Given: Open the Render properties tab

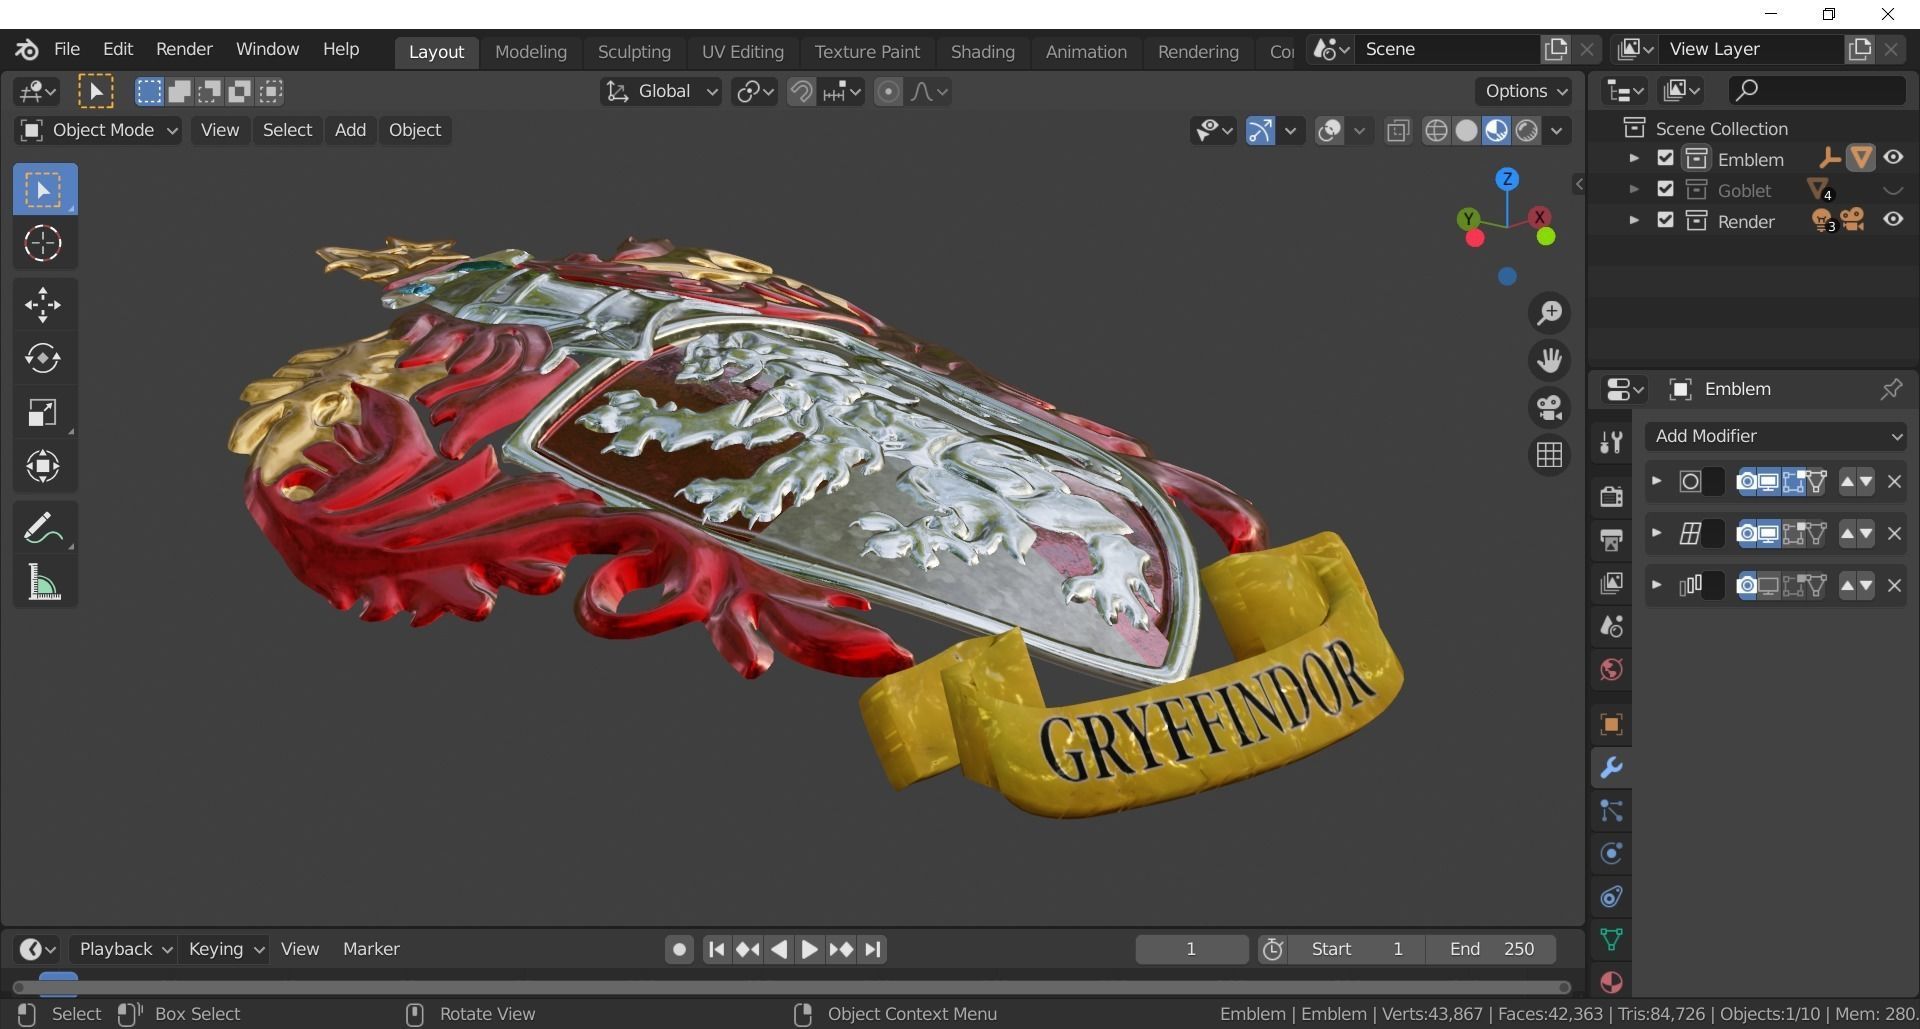Looking at the screenshot, I should [x=1611, y=496].
